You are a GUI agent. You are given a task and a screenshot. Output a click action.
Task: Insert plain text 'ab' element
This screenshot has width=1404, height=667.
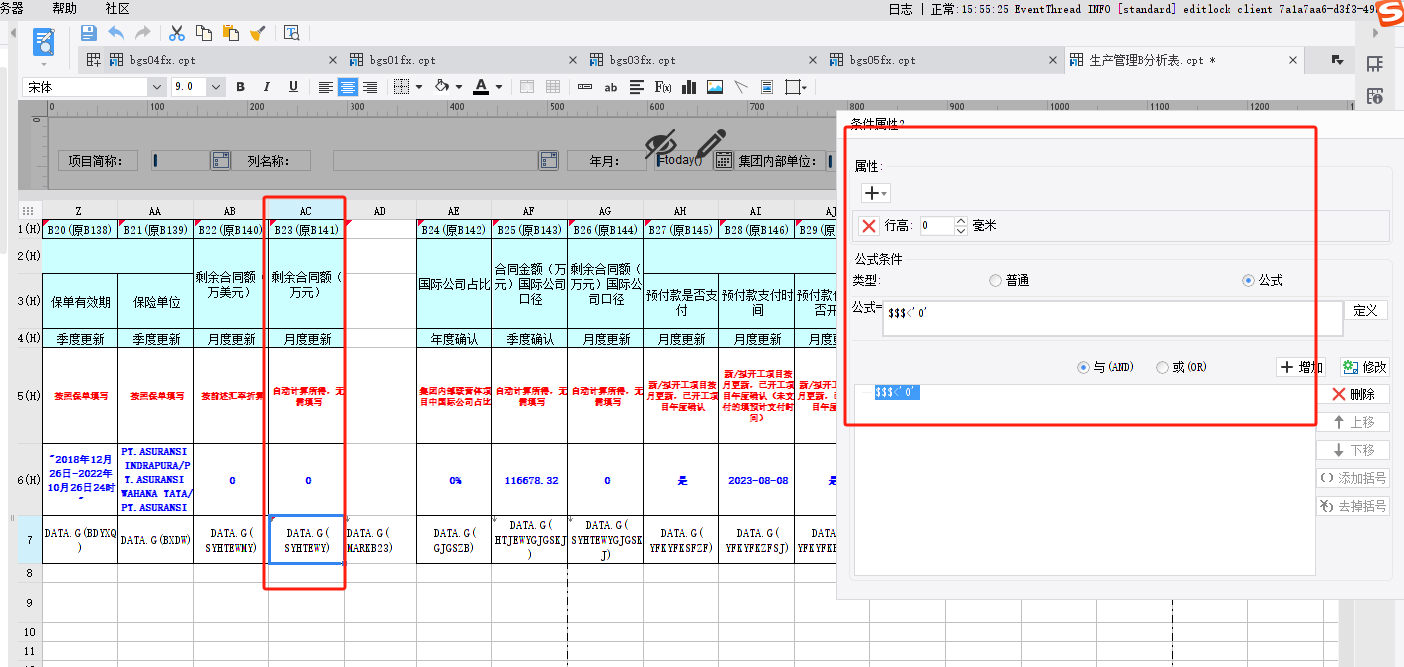point(611,87)
